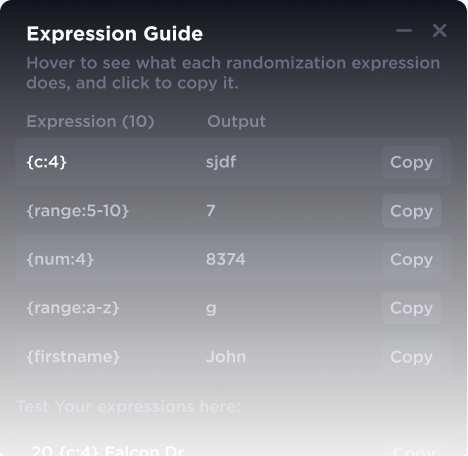Select the {range:a-z} expression text
Viewport: 468px width, 456px height.
coord(73,308)
